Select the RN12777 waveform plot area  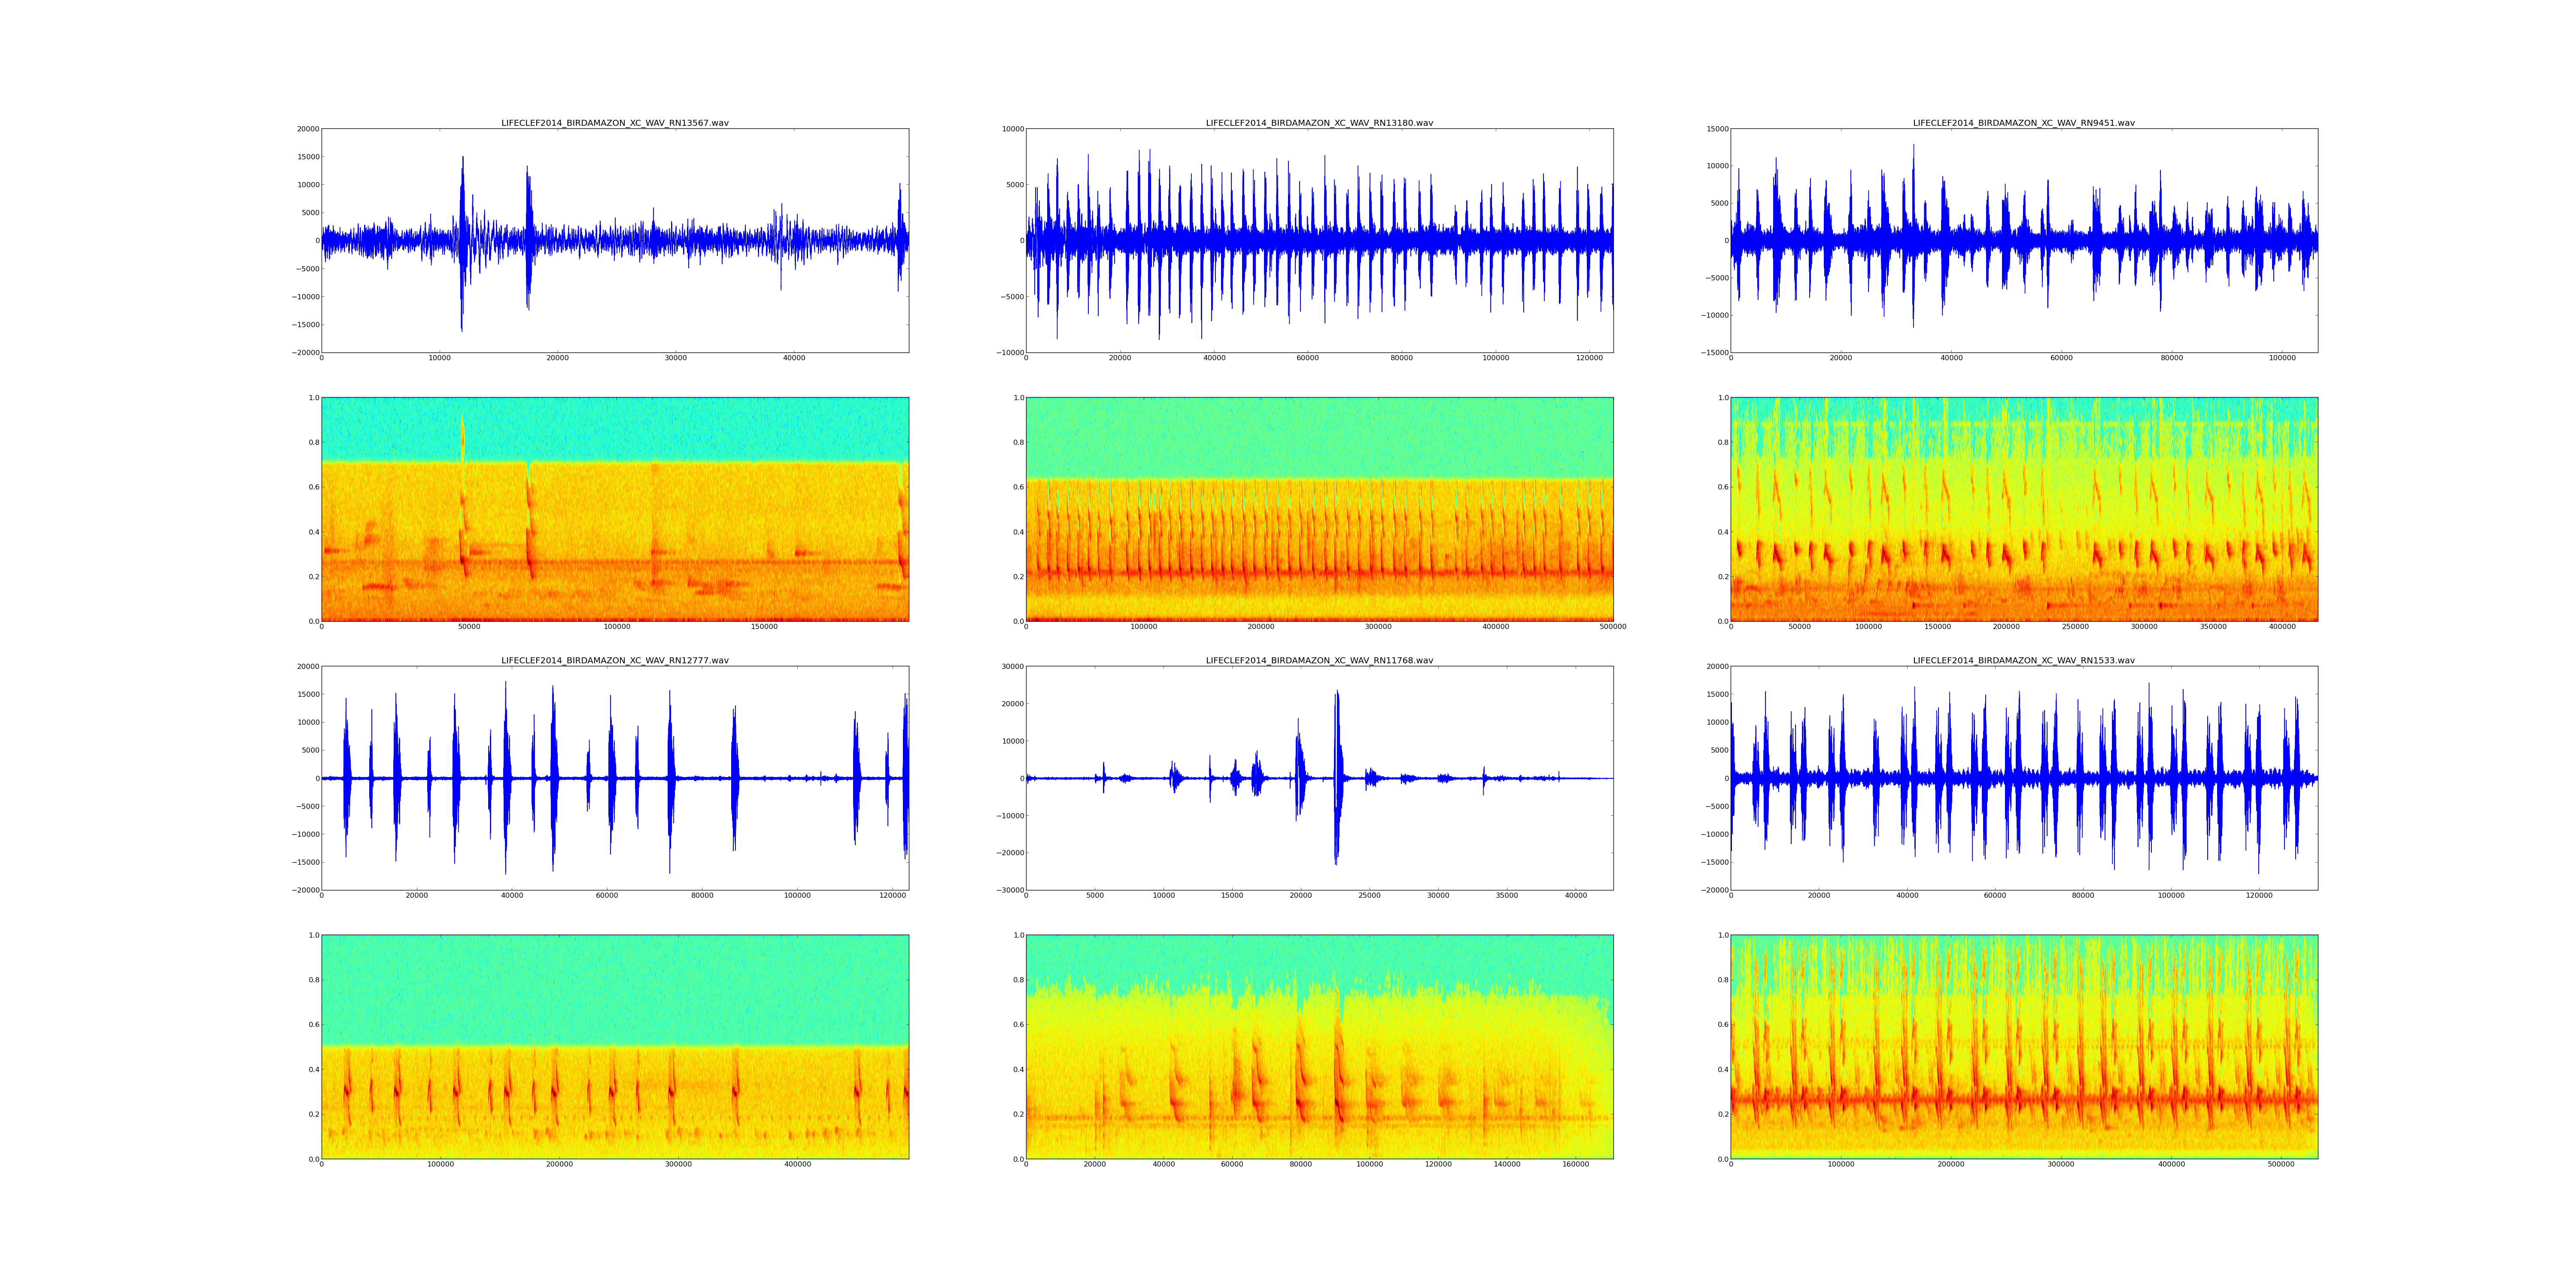click(614, 778)
